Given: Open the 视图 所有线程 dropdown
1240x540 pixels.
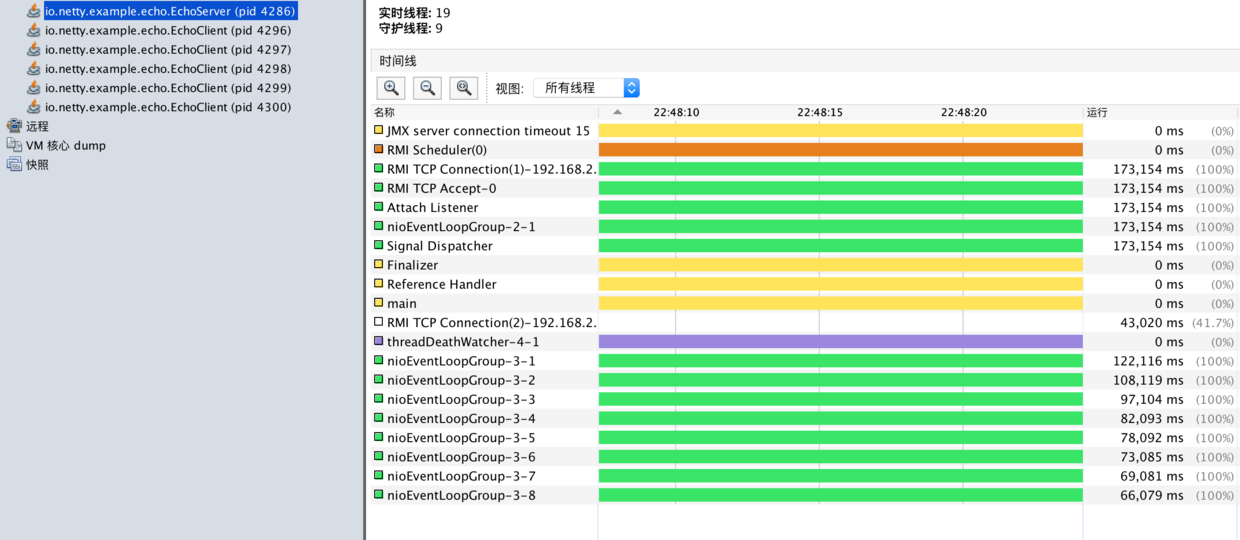Looking at the screenshot, I should [586, 88].
